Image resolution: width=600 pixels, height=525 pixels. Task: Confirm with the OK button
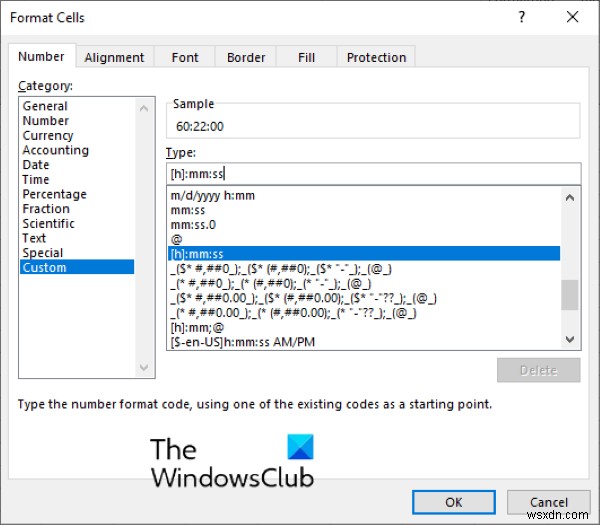(x=454, y=502)
